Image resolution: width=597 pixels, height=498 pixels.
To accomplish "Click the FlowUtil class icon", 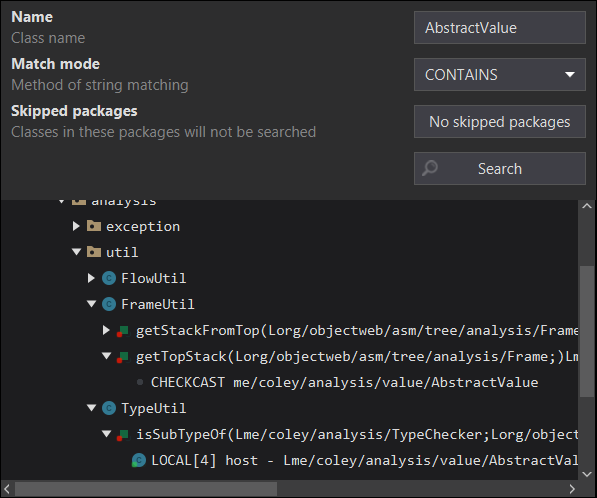I will pyautogui.click(x=109, y=278).
